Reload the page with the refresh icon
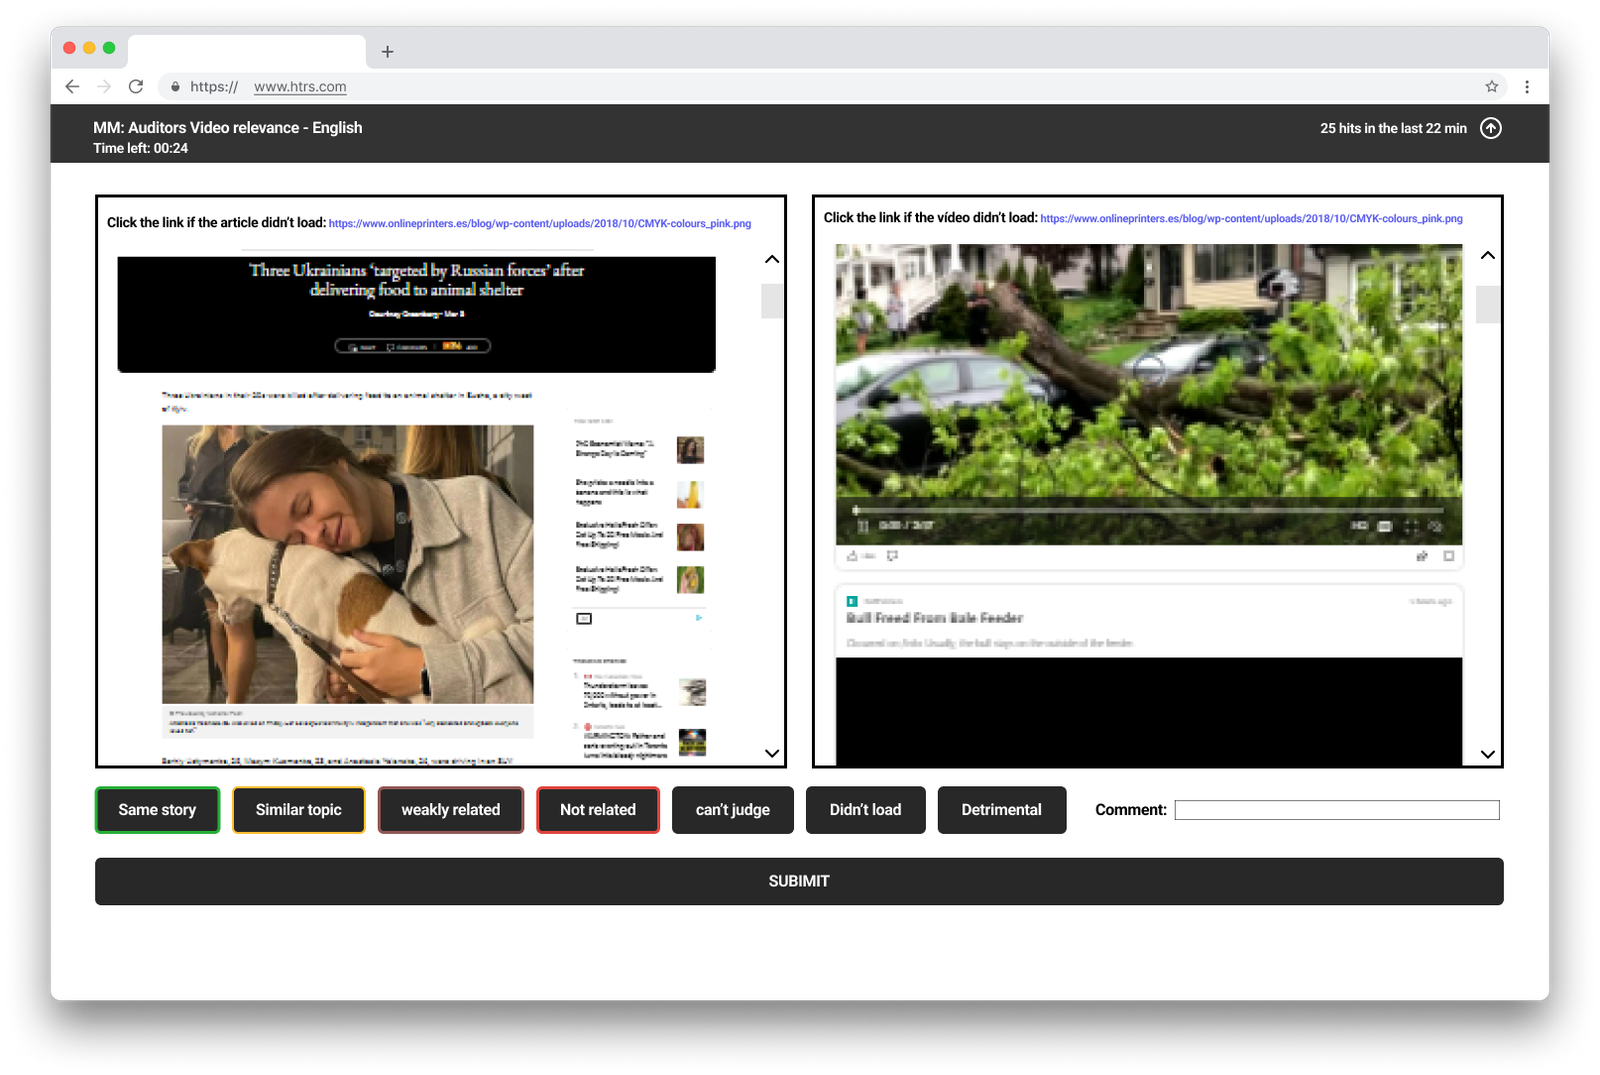 (136, 87)
